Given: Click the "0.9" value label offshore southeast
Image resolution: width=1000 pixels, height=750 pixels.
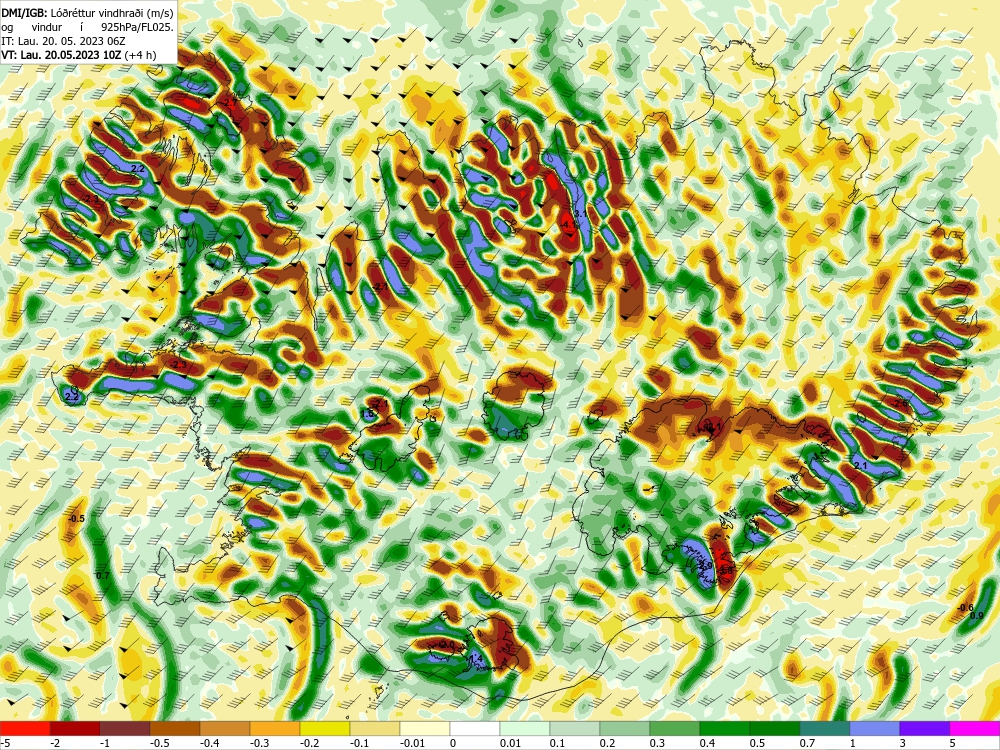Looking at the screenshot, I should [x=976, y=615].
